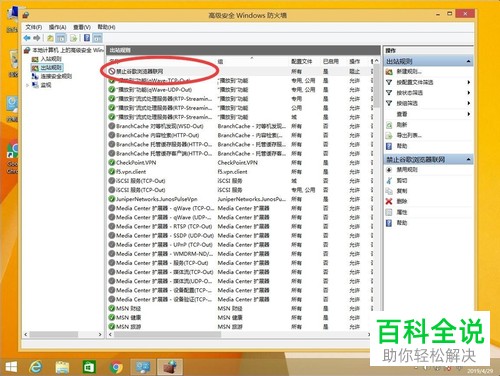Open Chrome from the taskbar
The image size is (500, 376).
coord(116,367)
